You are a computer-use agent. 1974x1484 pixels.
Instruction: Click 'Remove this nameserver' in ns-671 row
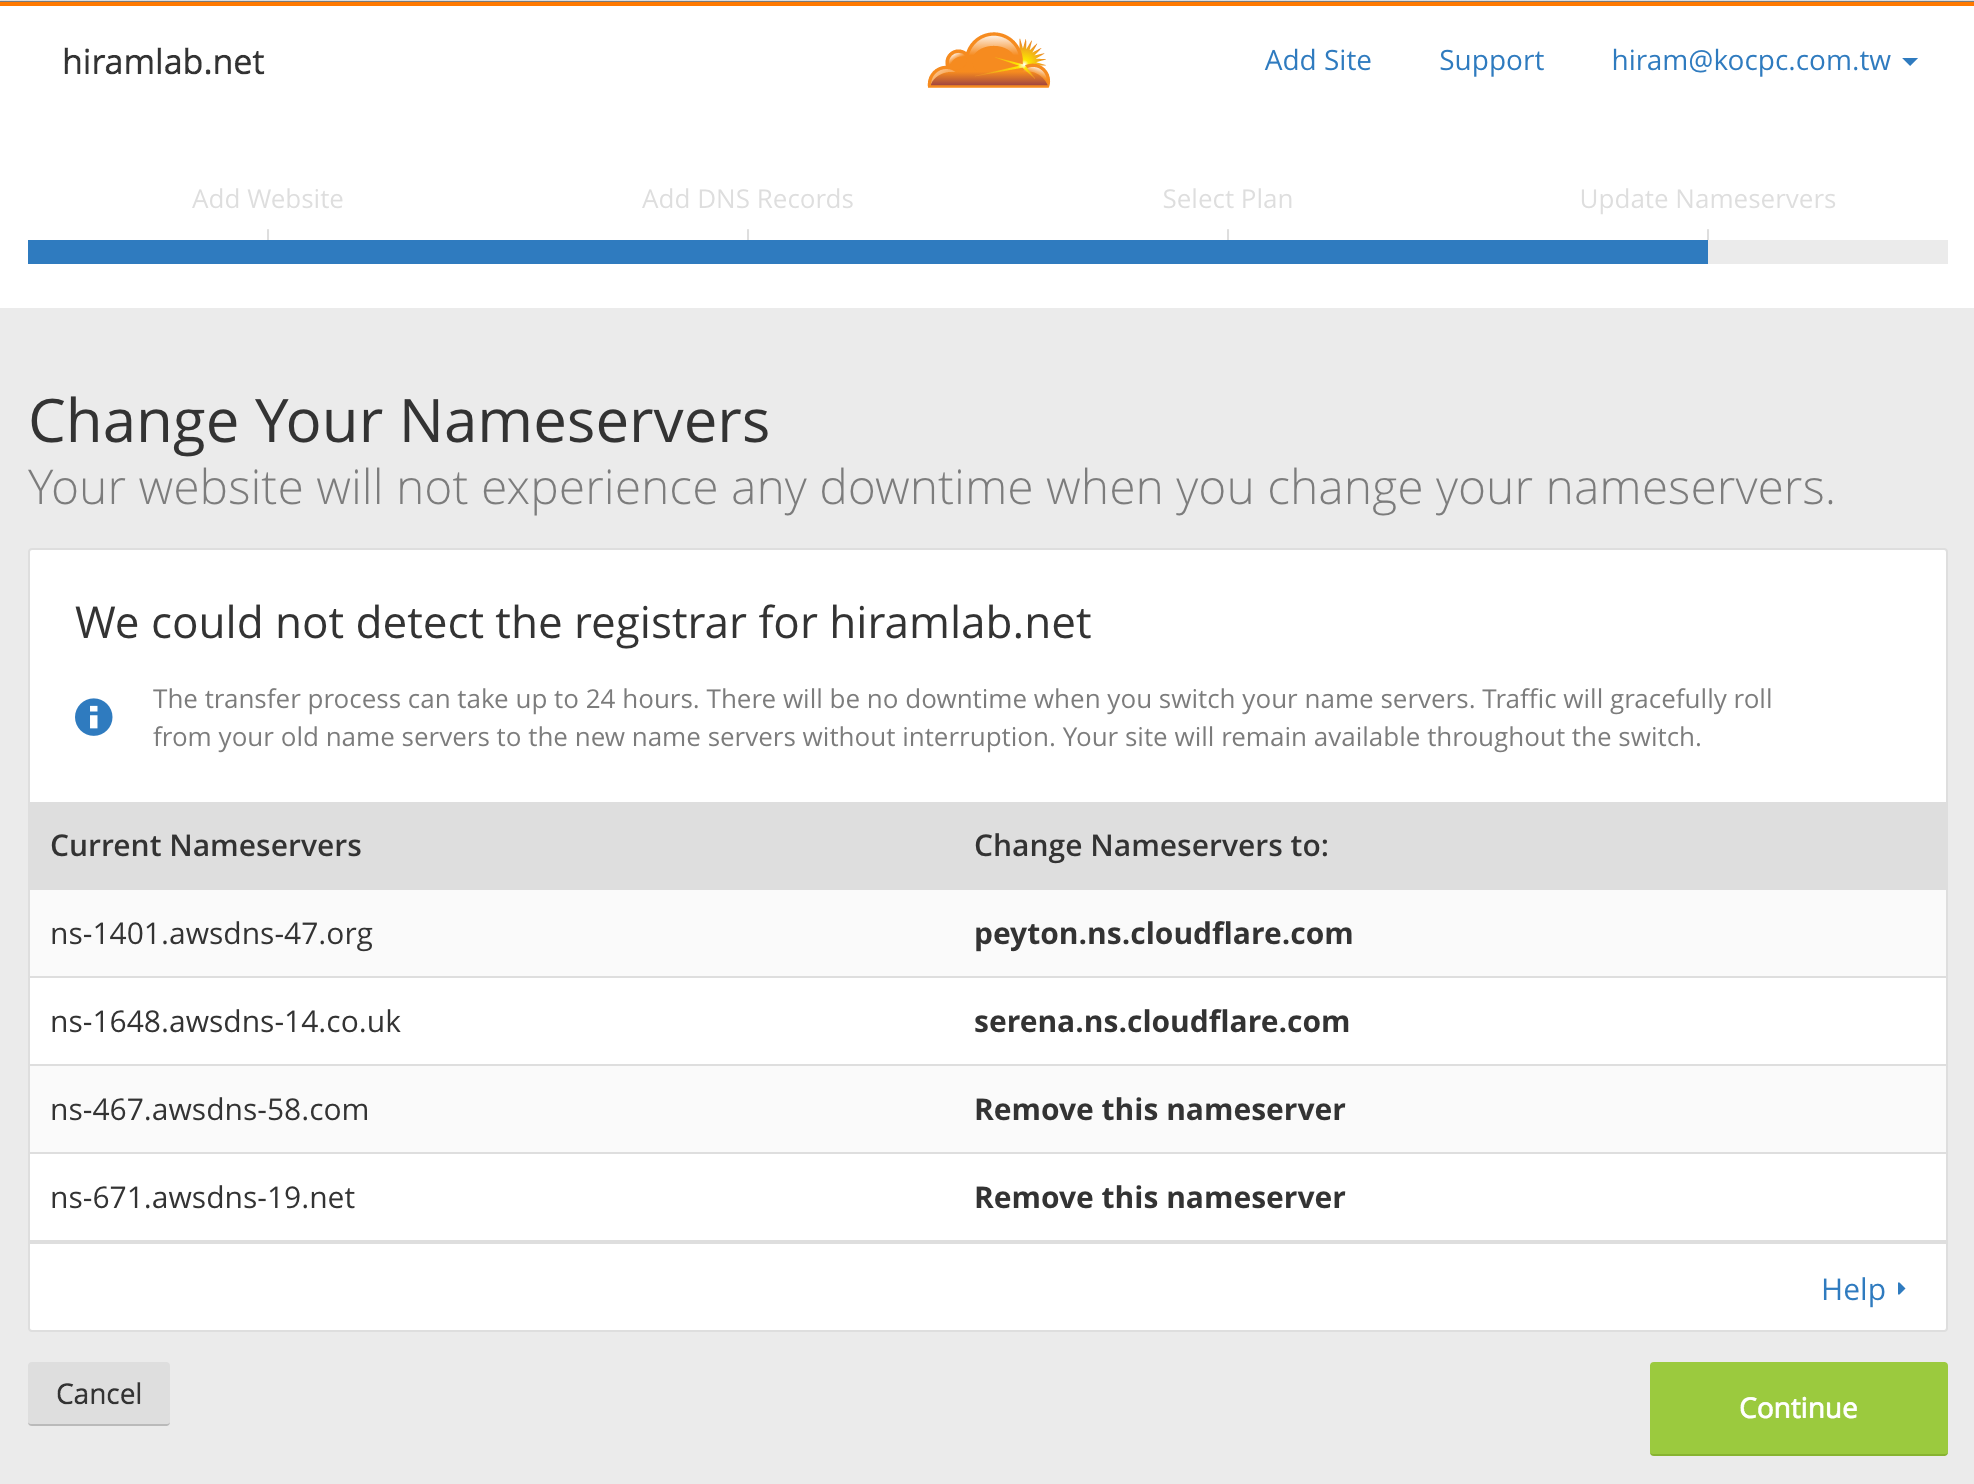tap(1160, 1198)
